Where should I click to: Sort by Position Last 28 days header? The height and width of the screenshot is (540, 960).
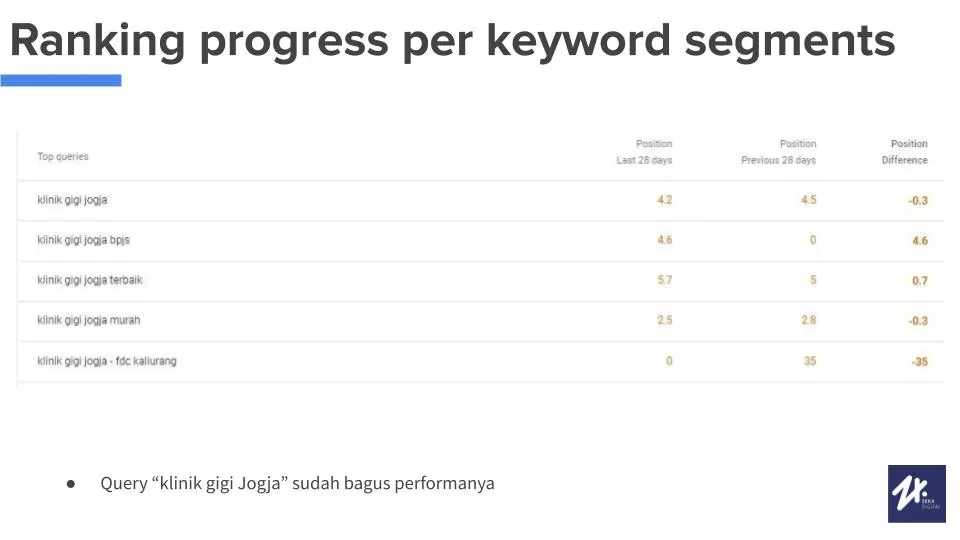point(644,152)
